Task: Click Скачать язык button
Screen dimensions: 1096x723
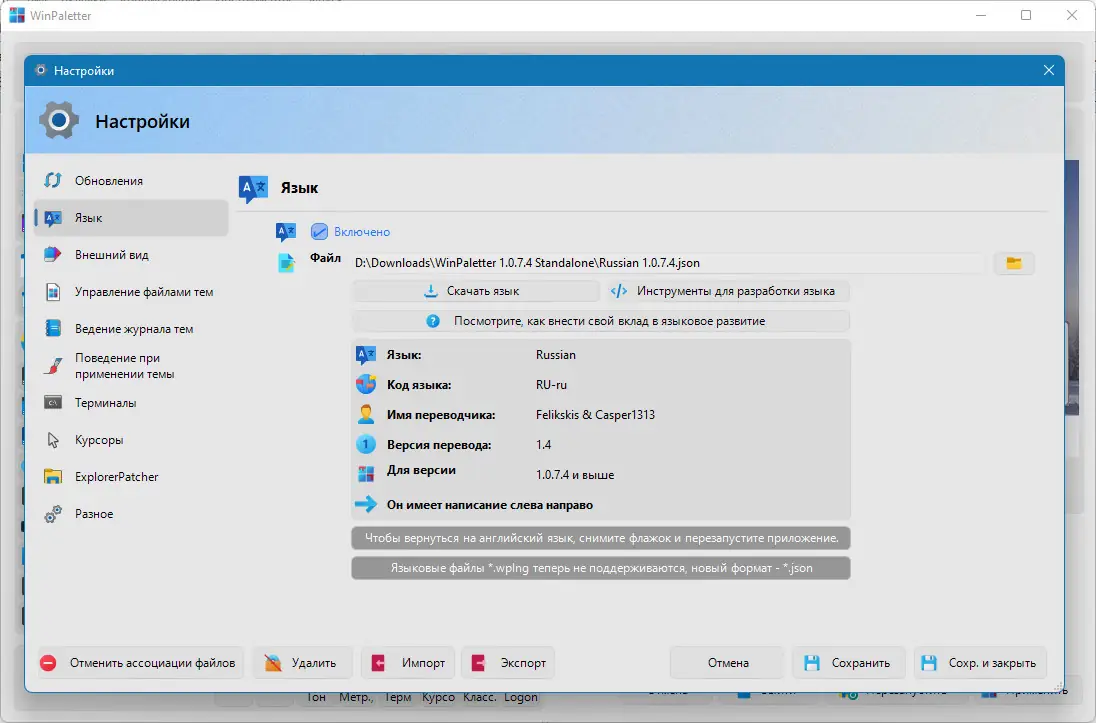Action: (x=476, y=291)
